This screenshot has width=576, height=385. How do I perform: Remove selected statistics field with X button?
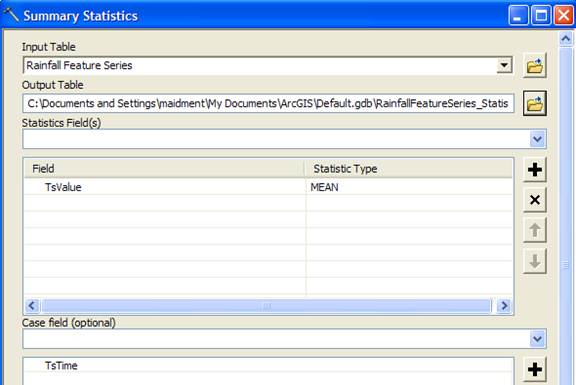(x=535, y=200)
